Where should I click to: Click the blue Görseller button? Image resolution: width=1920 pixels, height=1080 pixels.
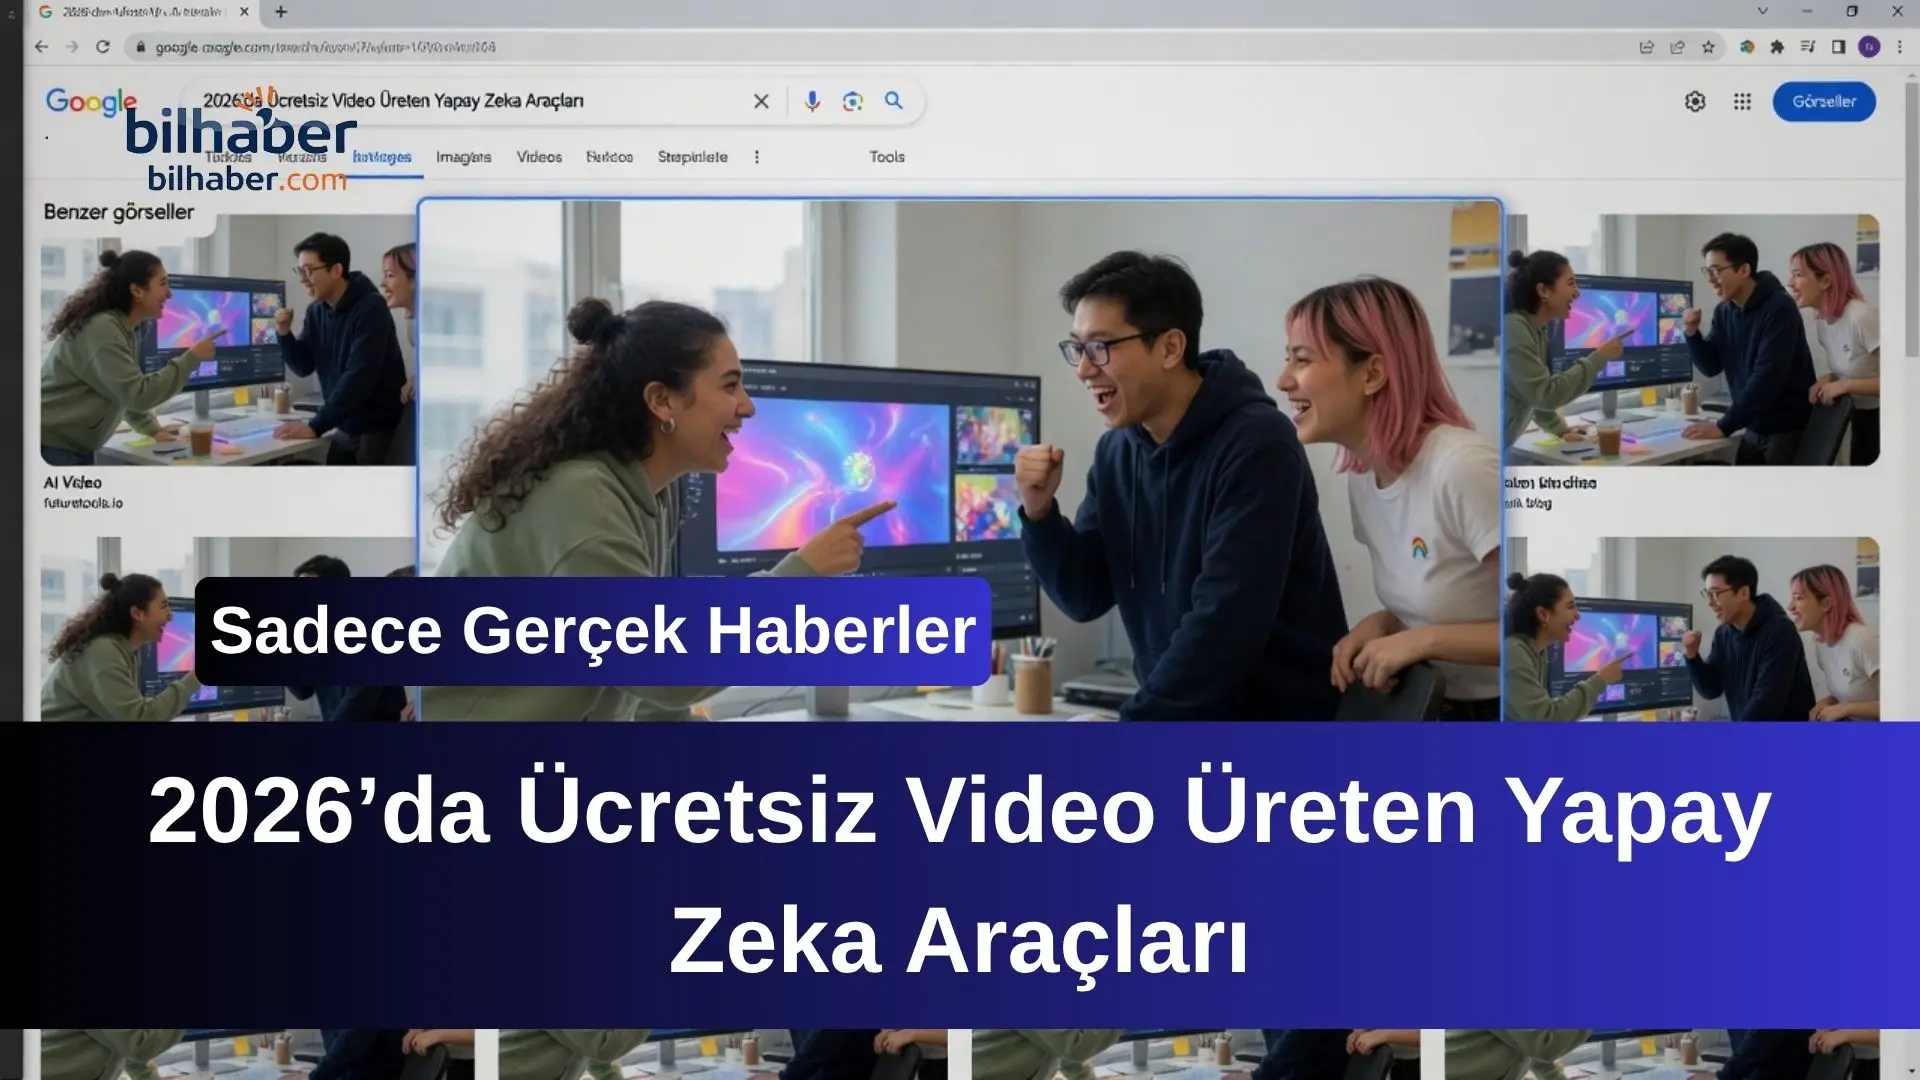(1823, 101)
